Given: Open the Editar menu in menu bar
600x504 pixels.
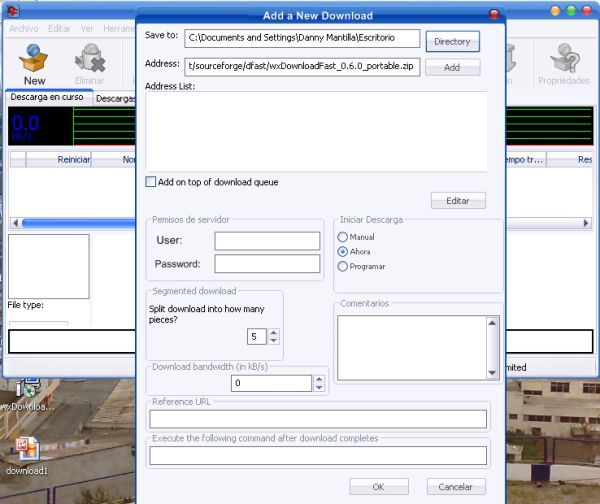Looking at the screenshot, I should [59, 29].
